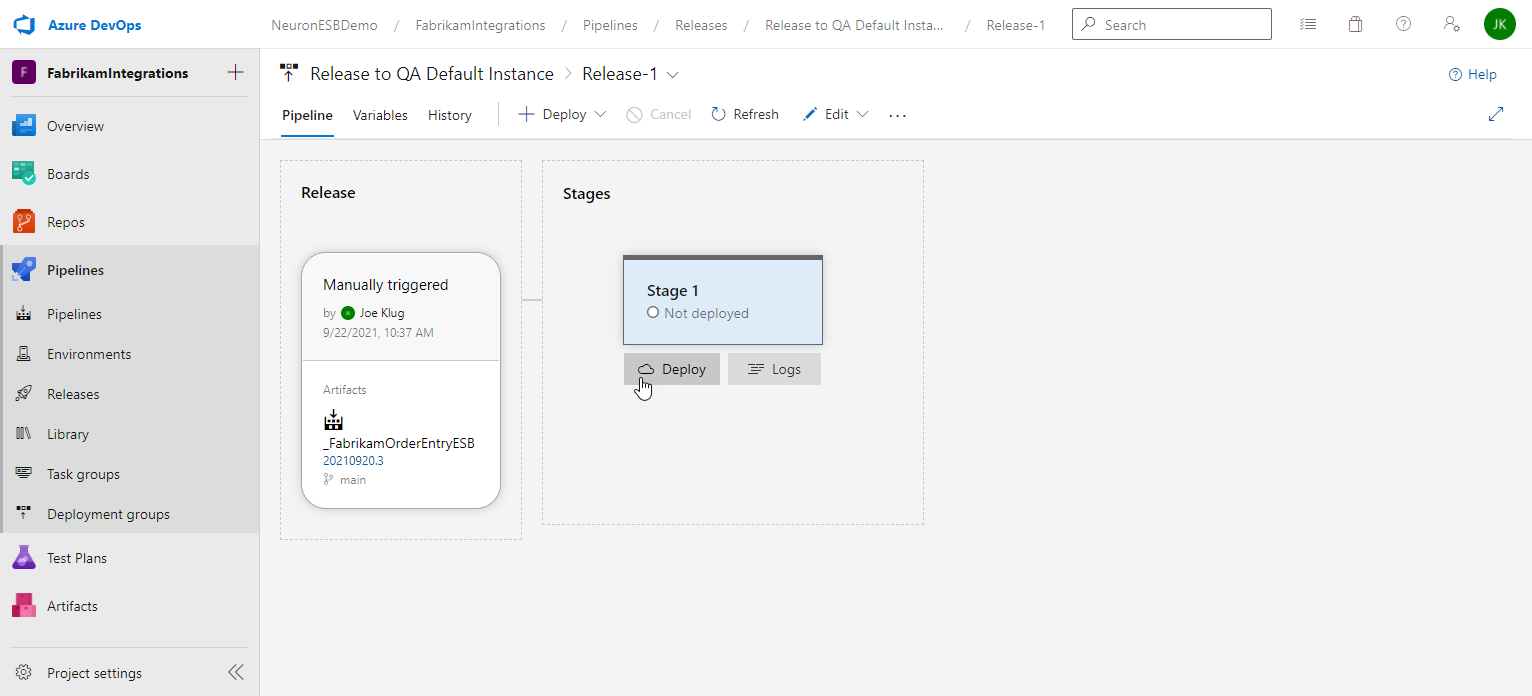Click the plus icon beside FabrikamIntegrations
Image resolution: width=1532 pixels, height=696 pixels.
236,72
